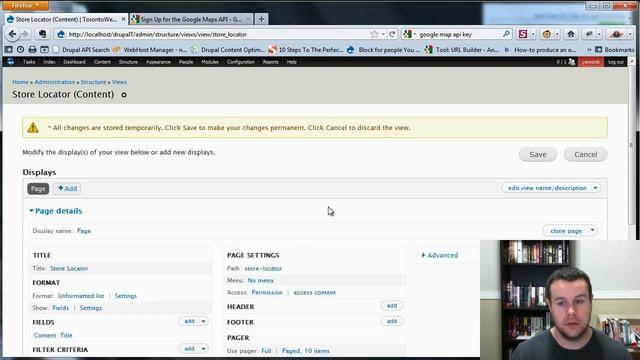Open the edit view name/description dropdown arrow
Screen dimensions: 640x360
pos(596,188)
